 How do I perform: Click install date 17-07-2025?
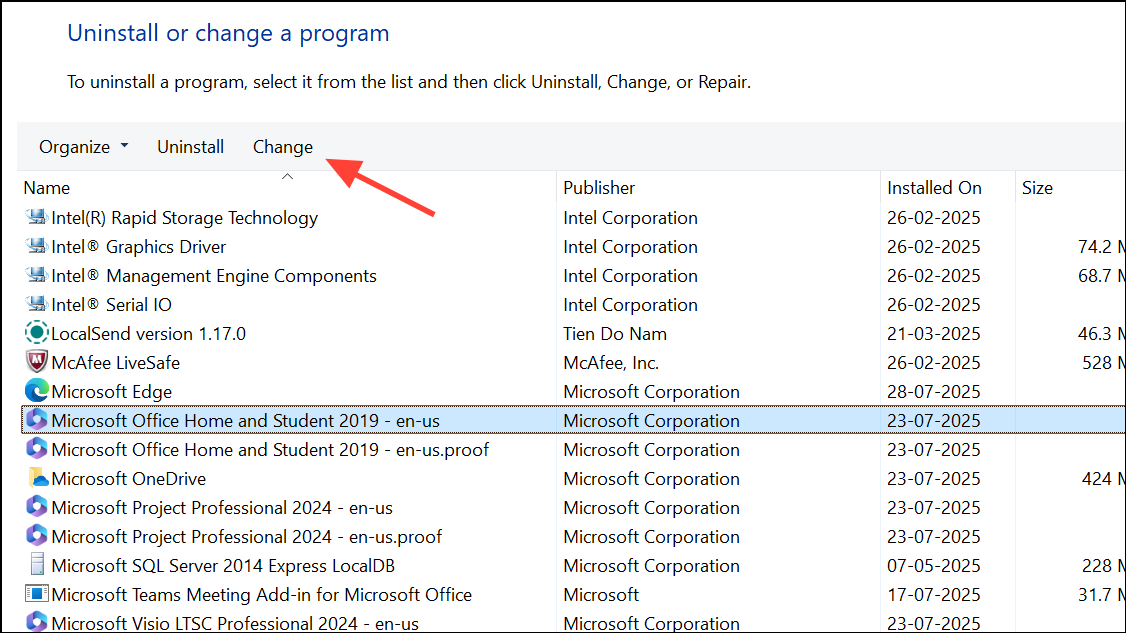click(934, 595)
